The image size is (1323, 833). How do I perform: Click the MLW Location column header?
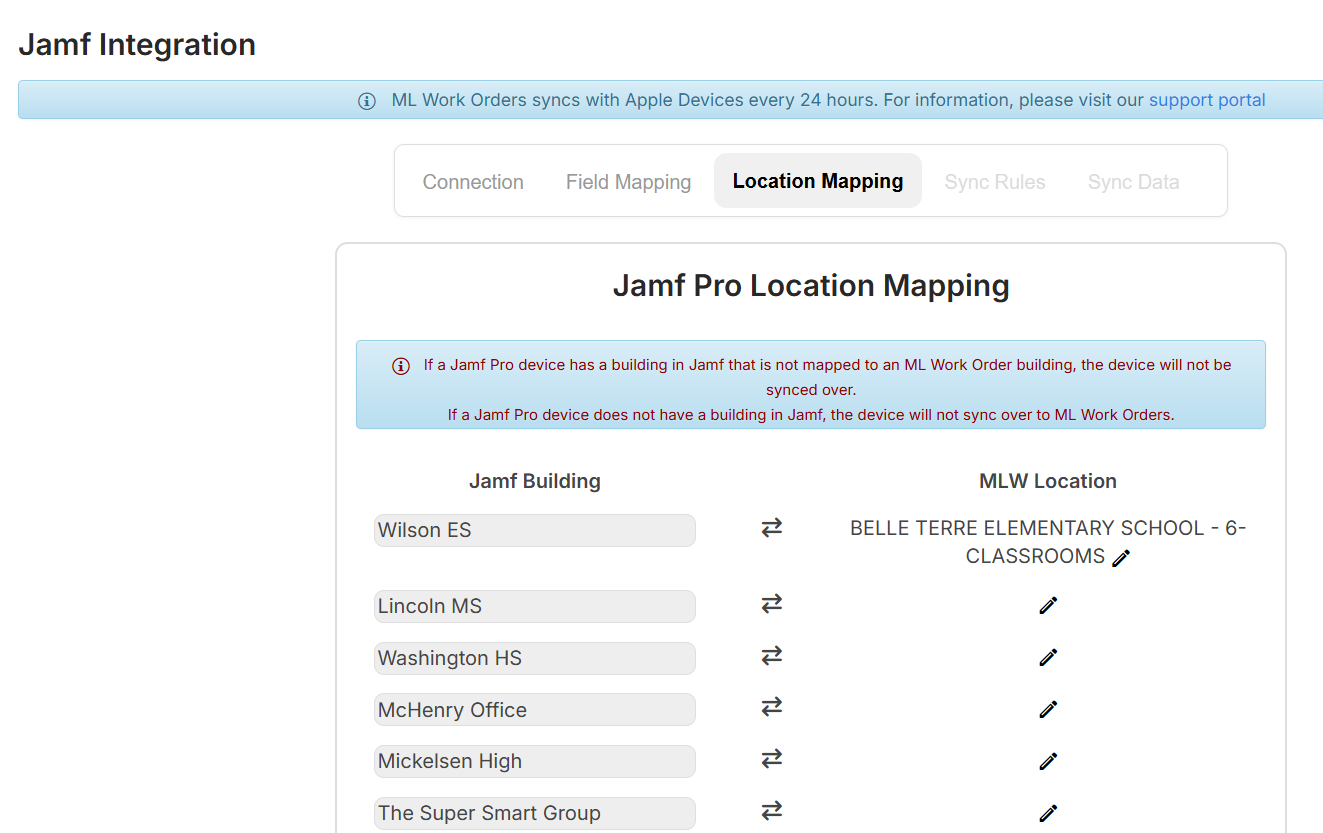coord(1048,481)
